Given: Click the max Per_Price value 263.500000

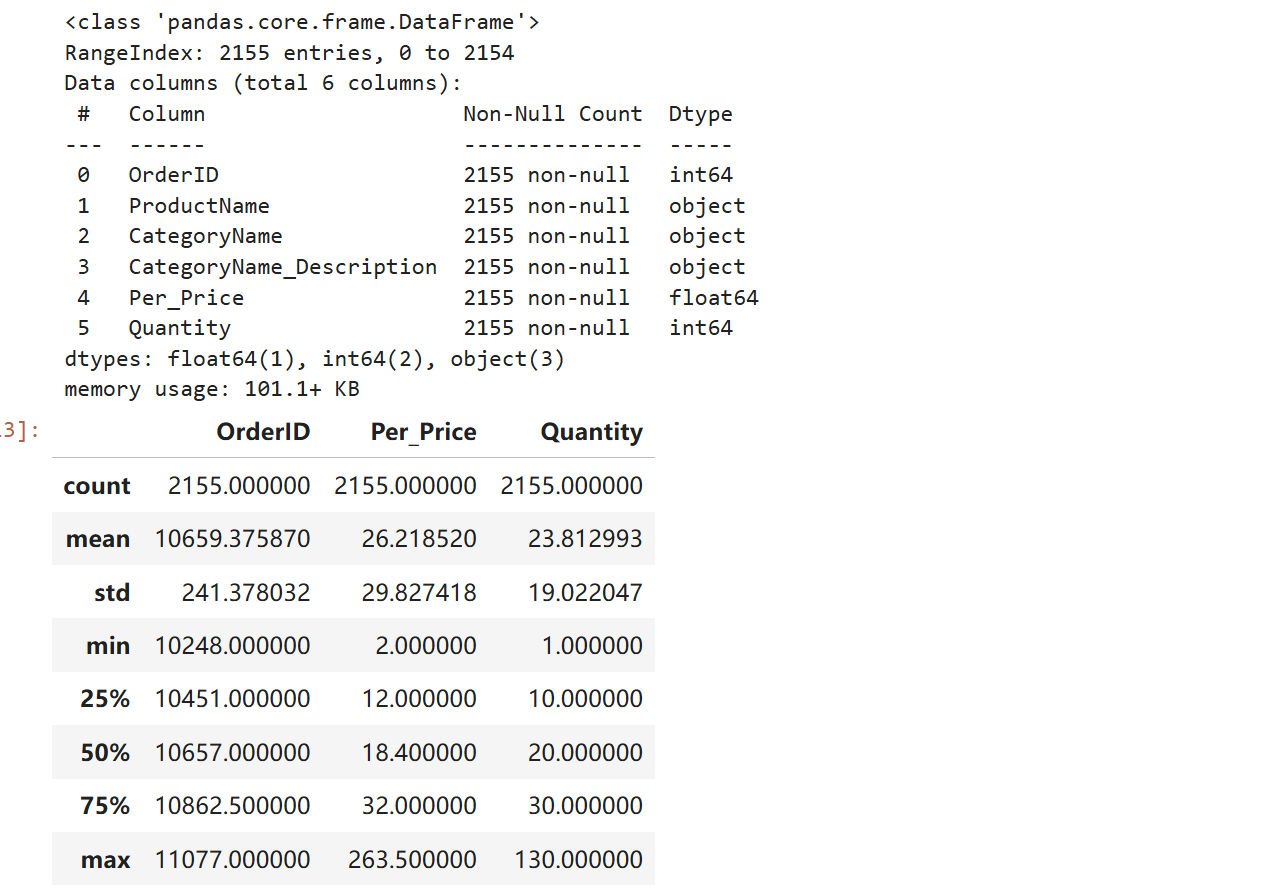Looking at the screenshot, I should 412,860.
